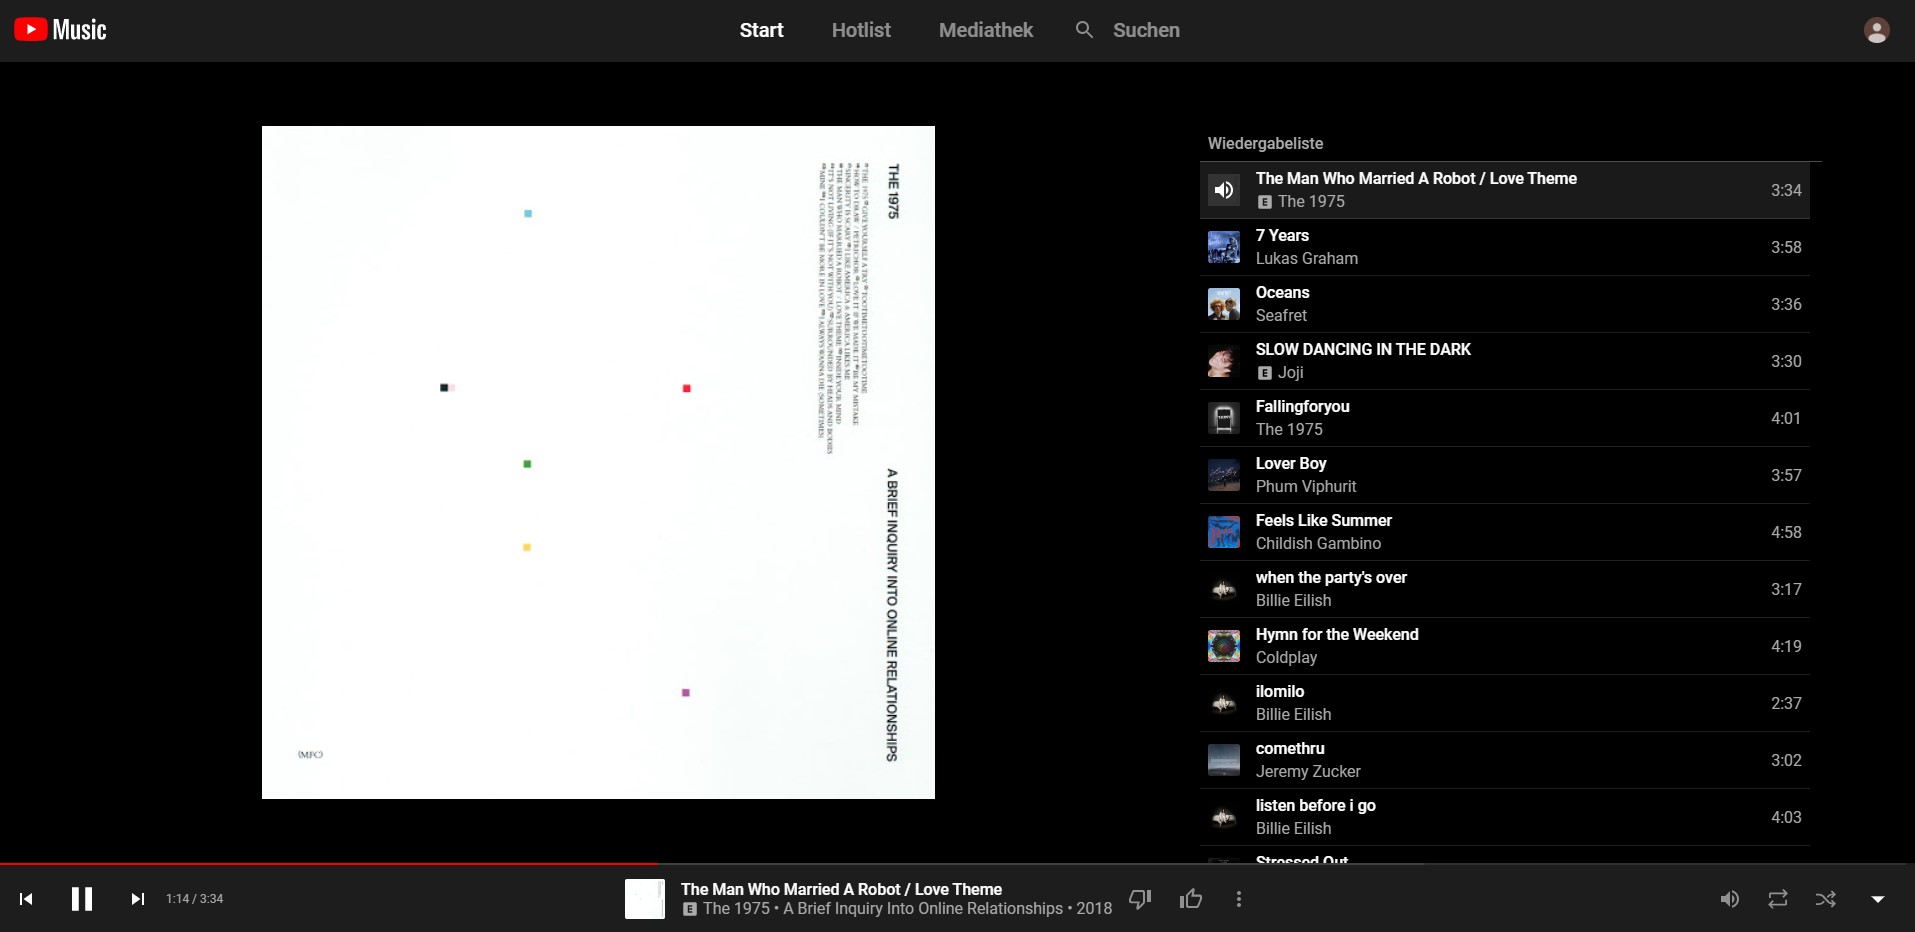The image size is (1915, 932).
Task: Open Joji artist link
Action: click(1290, 372)
